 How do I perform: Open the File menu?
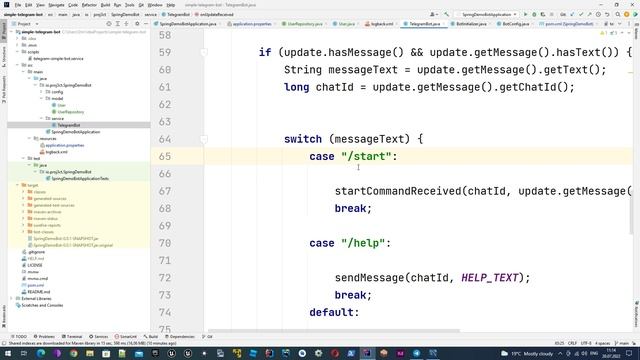(x=18, y=5)
